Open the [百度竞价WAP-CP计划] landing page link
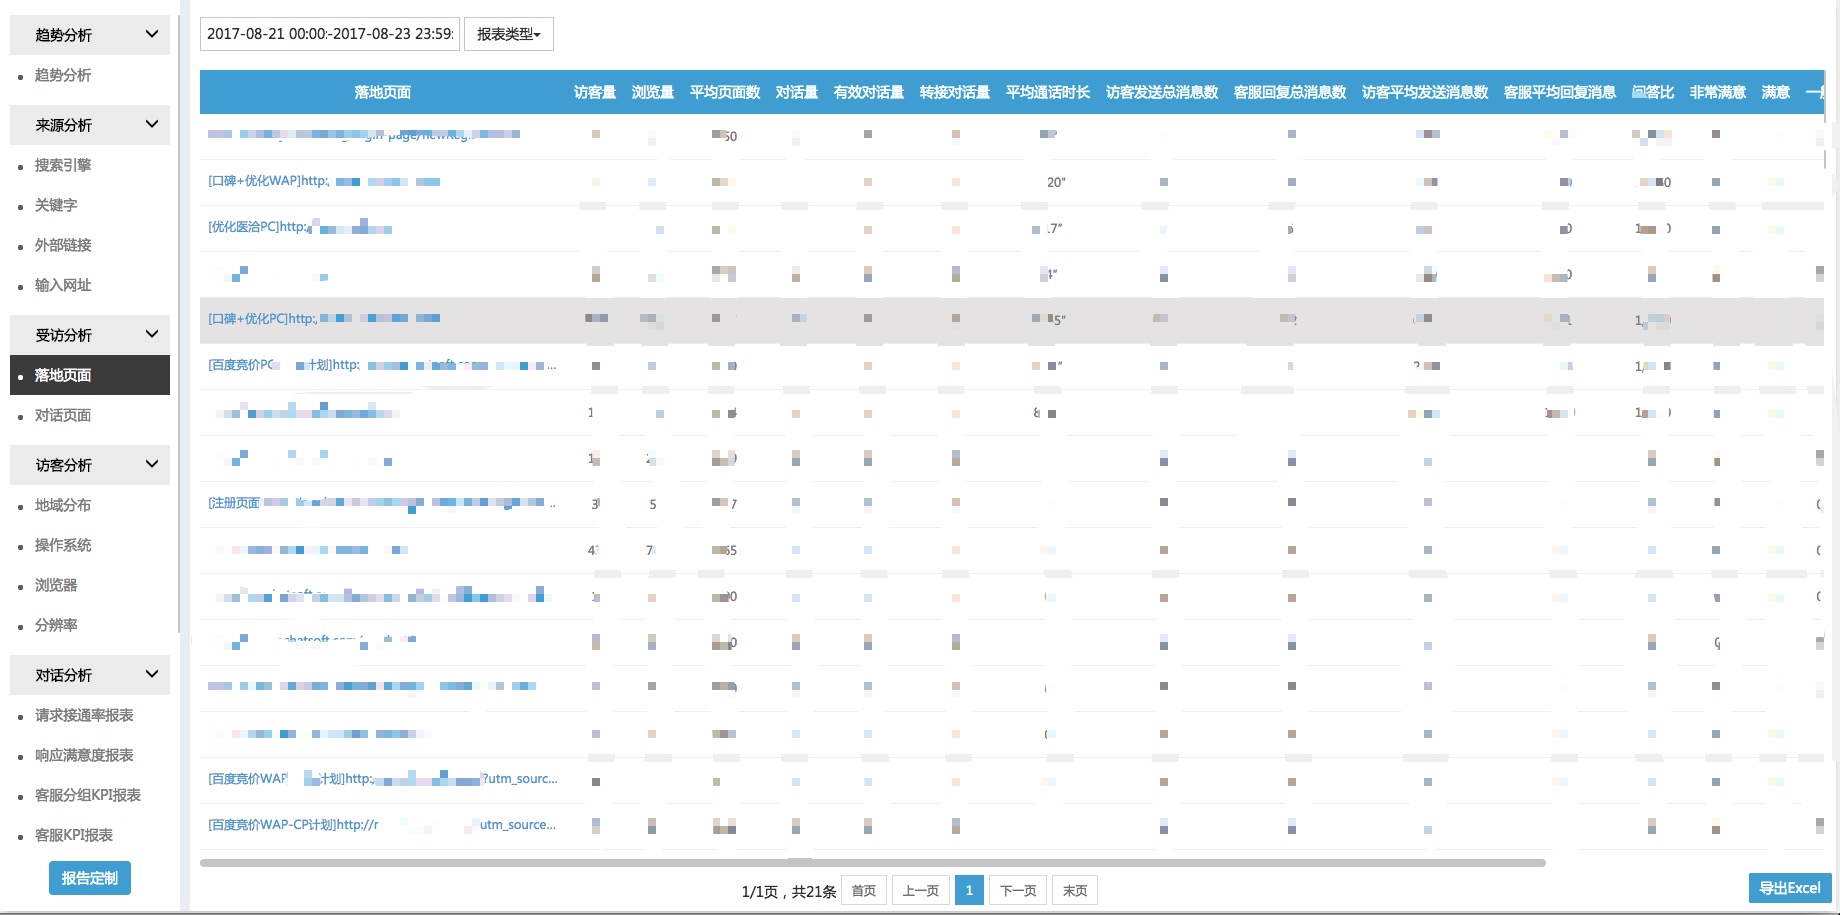 (382, 825)
